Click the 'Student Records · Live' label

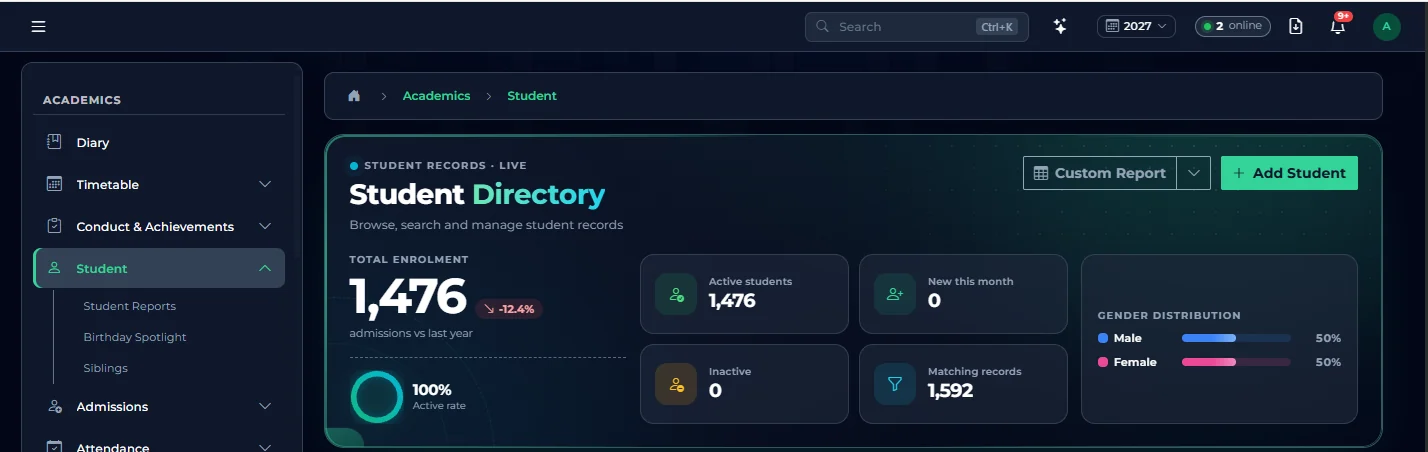[445, 166]
